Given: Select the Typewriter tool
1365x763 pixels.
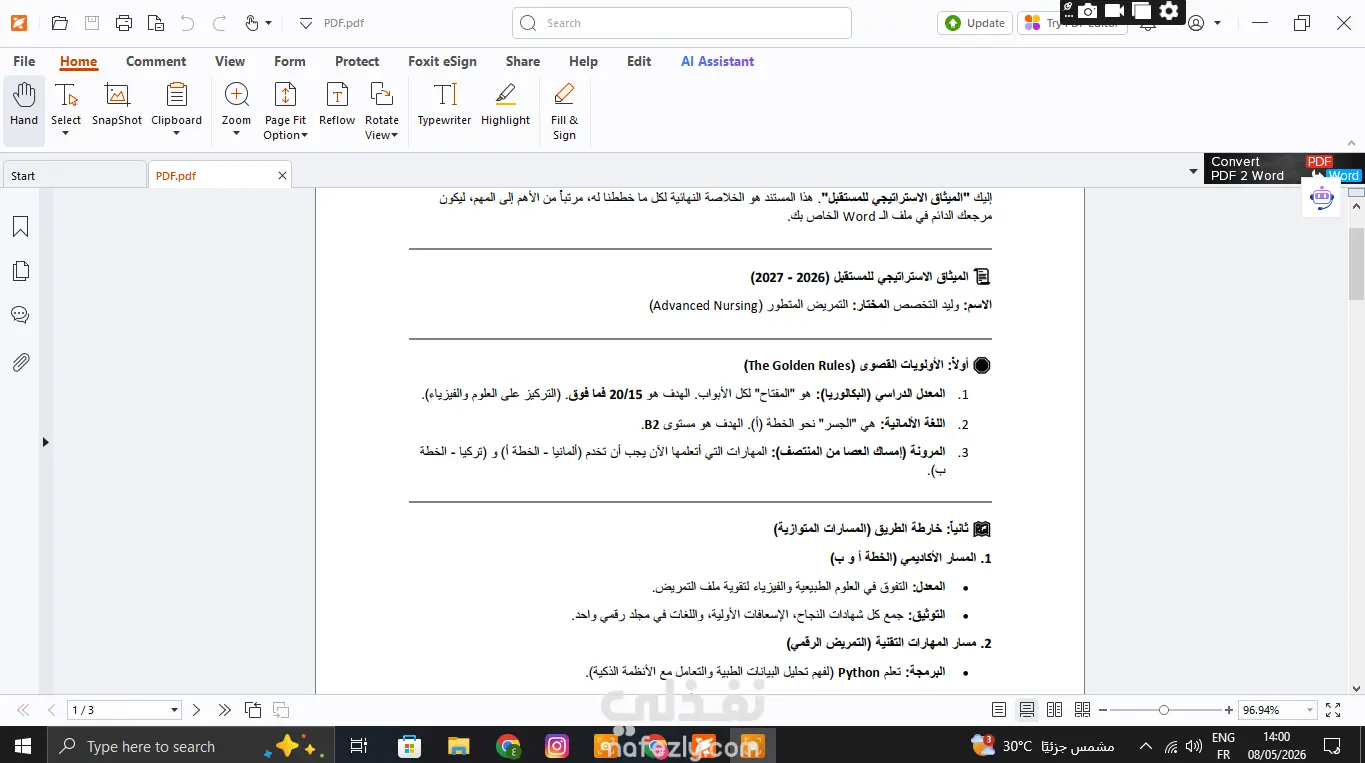Looking at the screenshot, I should (x=445, y=105).
